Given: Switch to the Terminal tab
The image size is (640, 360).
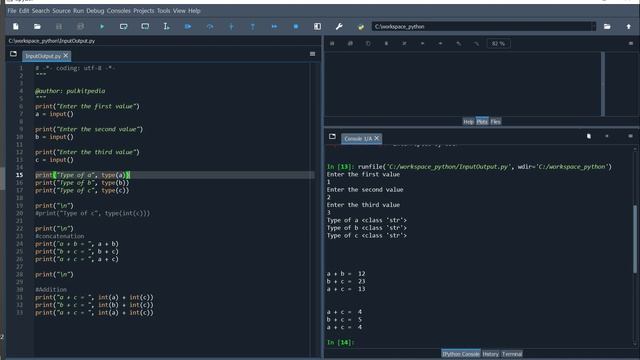Looking at the screenshot, I should click(512, 354).
